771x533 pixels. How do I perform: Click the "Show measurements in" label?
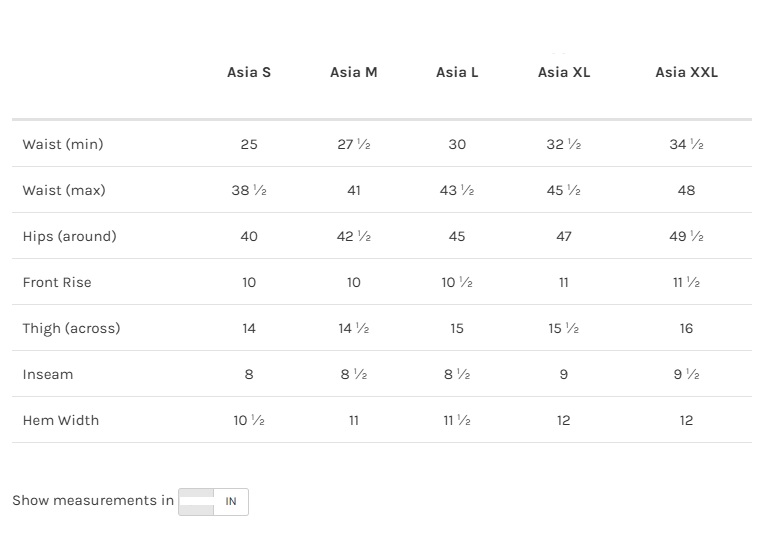[93, 500]
